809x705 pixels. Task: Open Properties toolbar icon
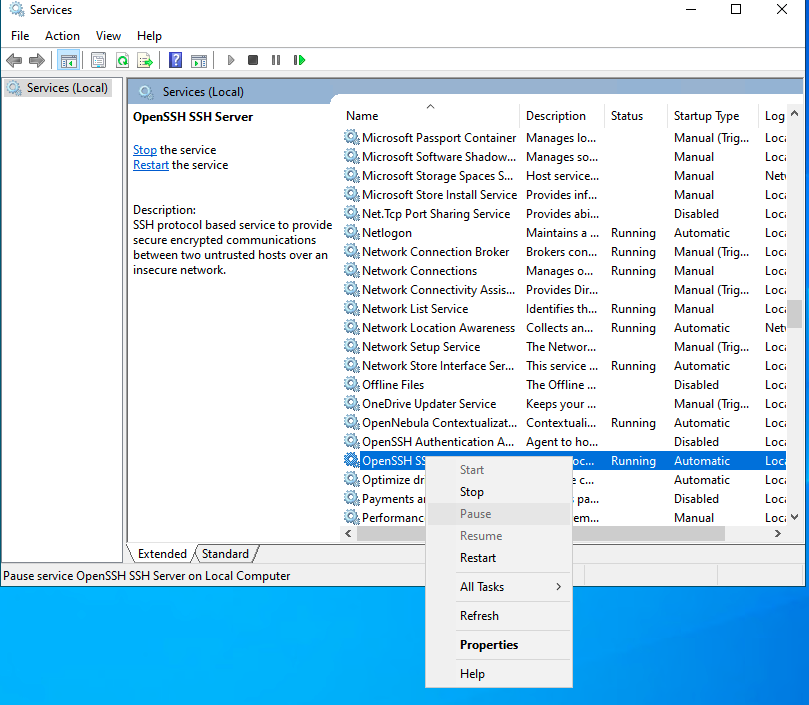pos(98,60)
